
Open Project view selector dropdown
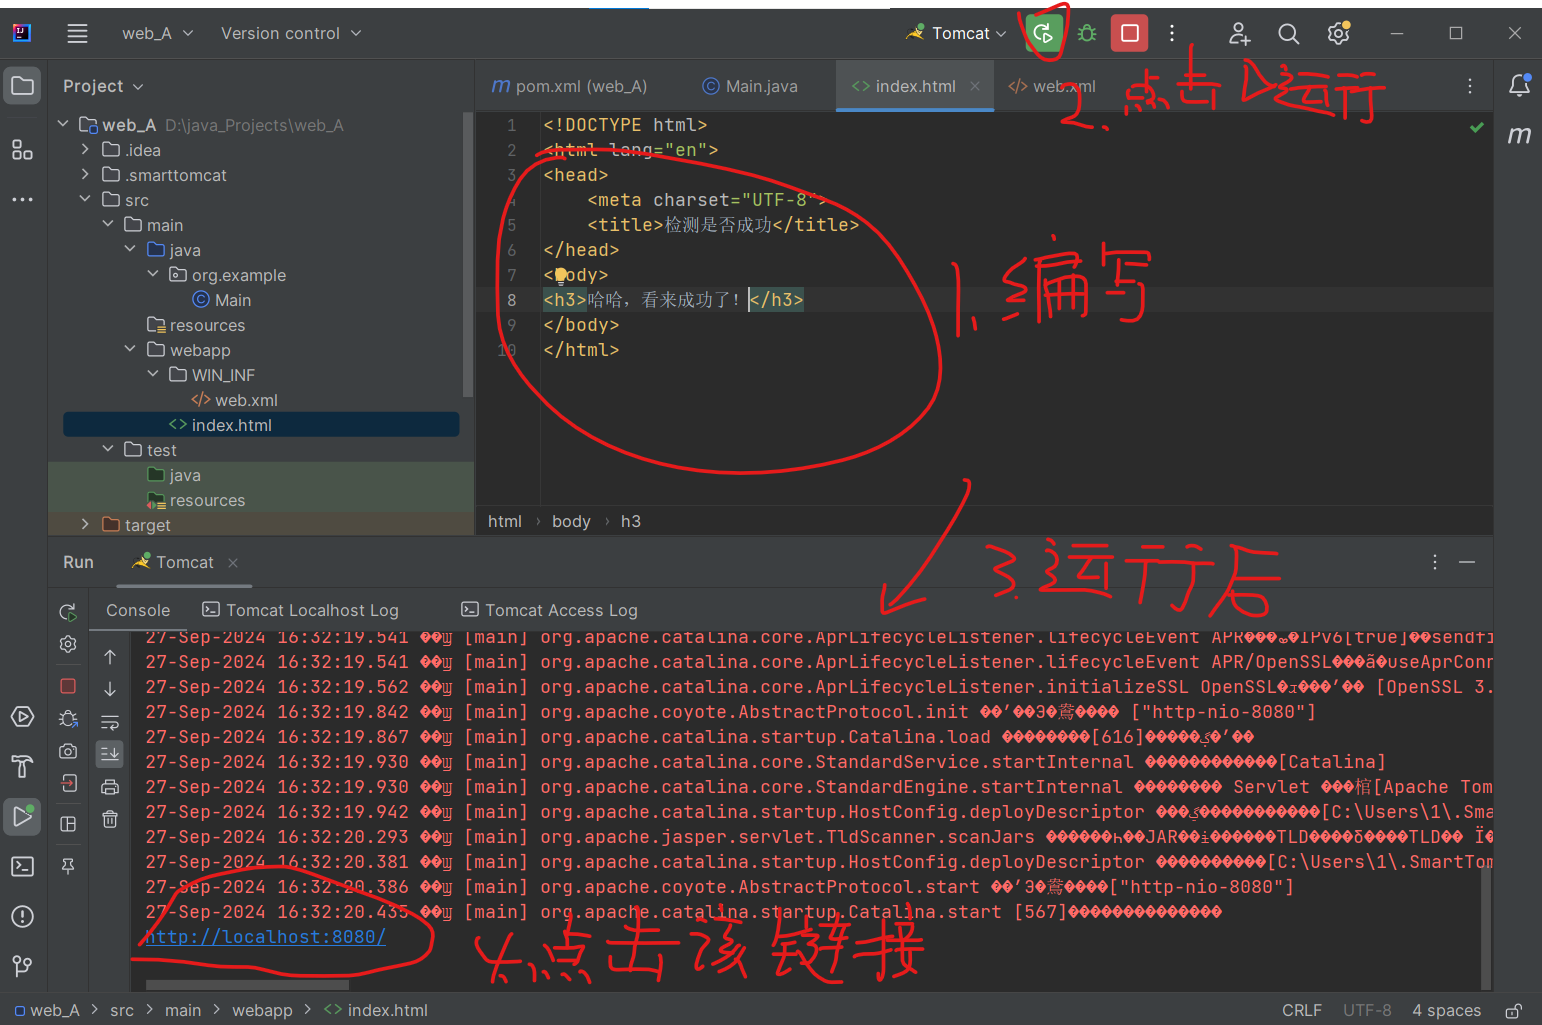[103, 86]
